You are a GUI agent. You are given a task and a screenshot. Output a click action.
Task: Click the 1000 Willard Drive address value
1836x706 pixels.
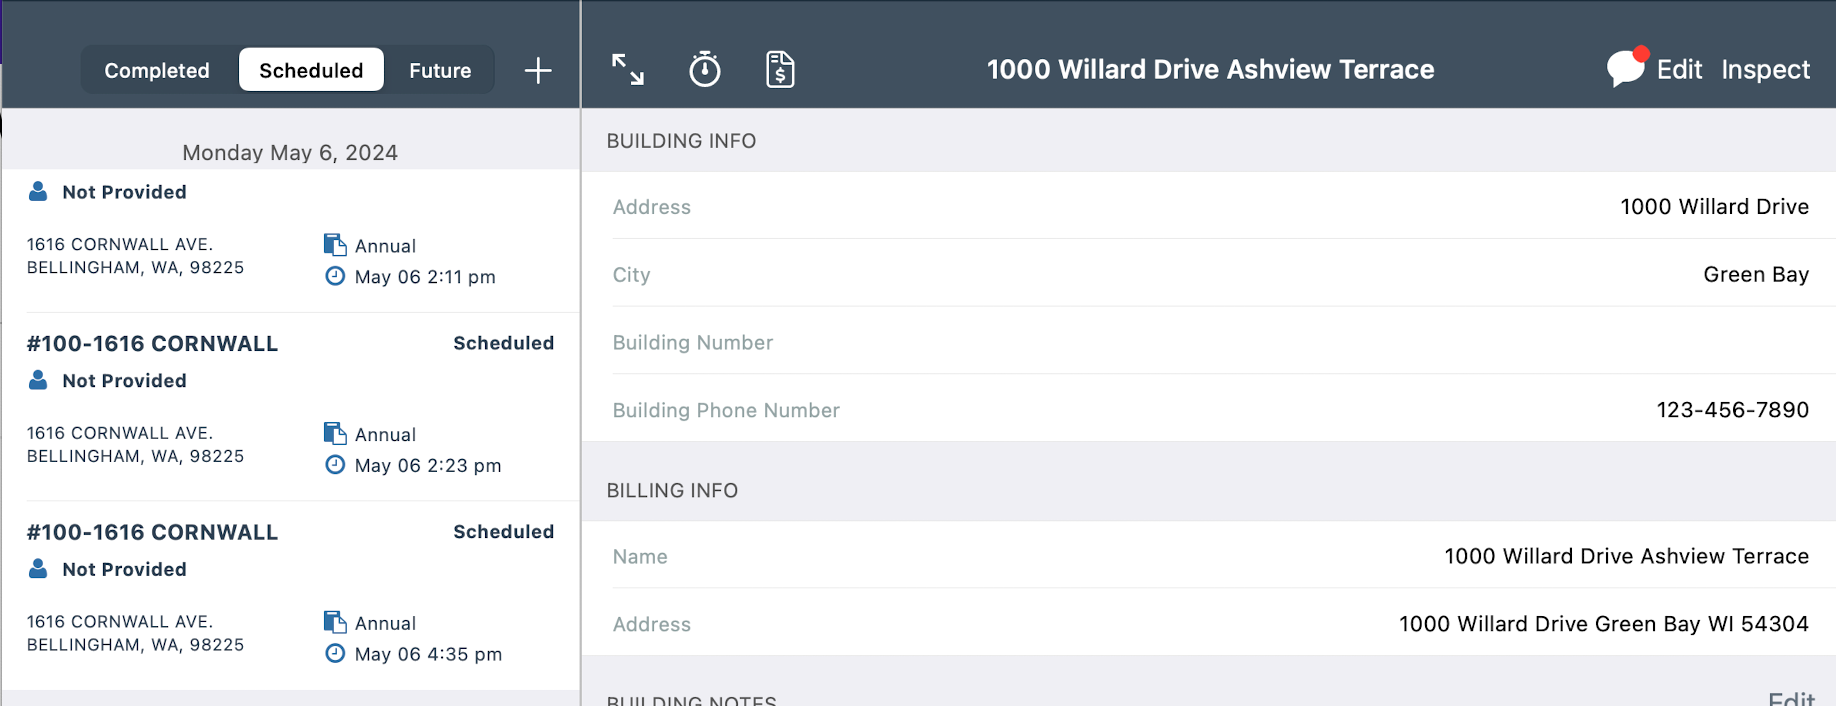pos(1714,206)
